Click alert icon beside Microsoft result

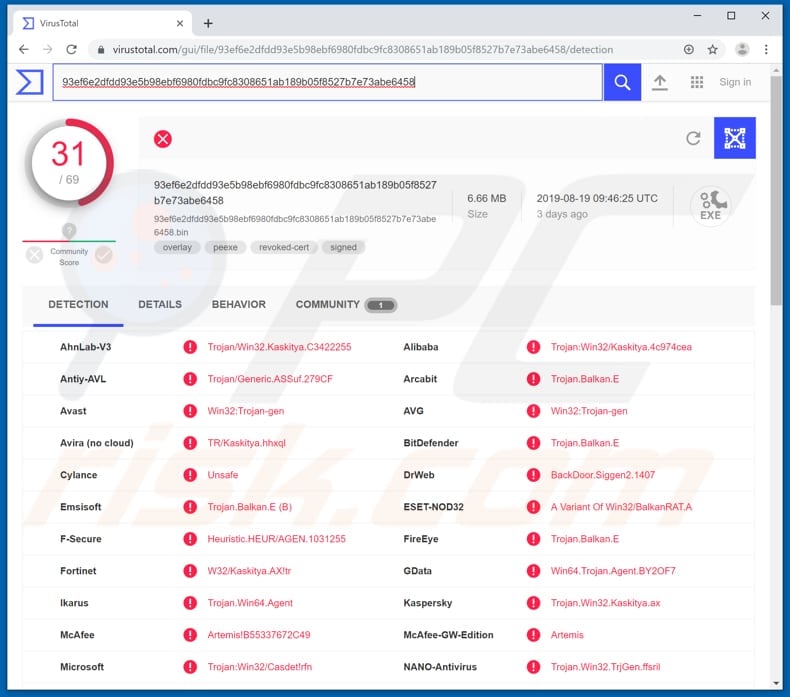click(190, 667)
